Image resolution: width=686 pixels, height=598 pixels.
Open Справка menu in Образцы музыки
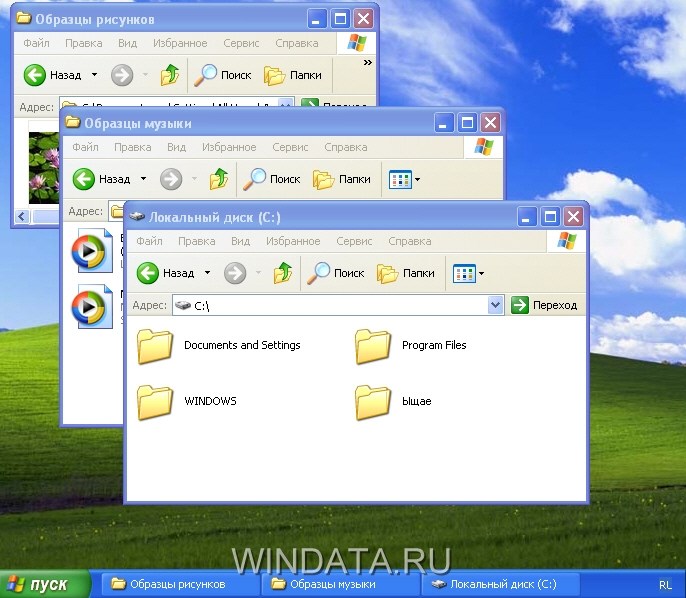click(346, 147)
